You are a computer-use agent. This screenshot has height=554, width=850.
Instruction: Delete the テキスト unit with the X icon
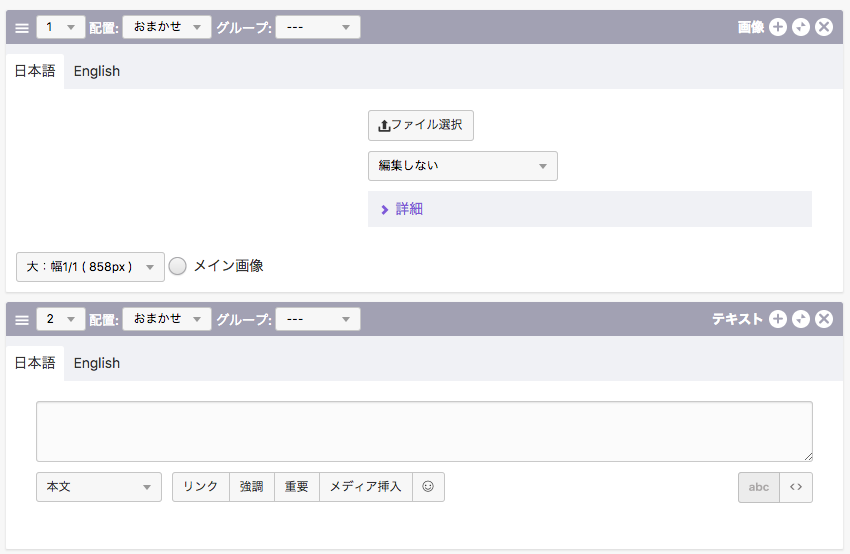(824, 319)
